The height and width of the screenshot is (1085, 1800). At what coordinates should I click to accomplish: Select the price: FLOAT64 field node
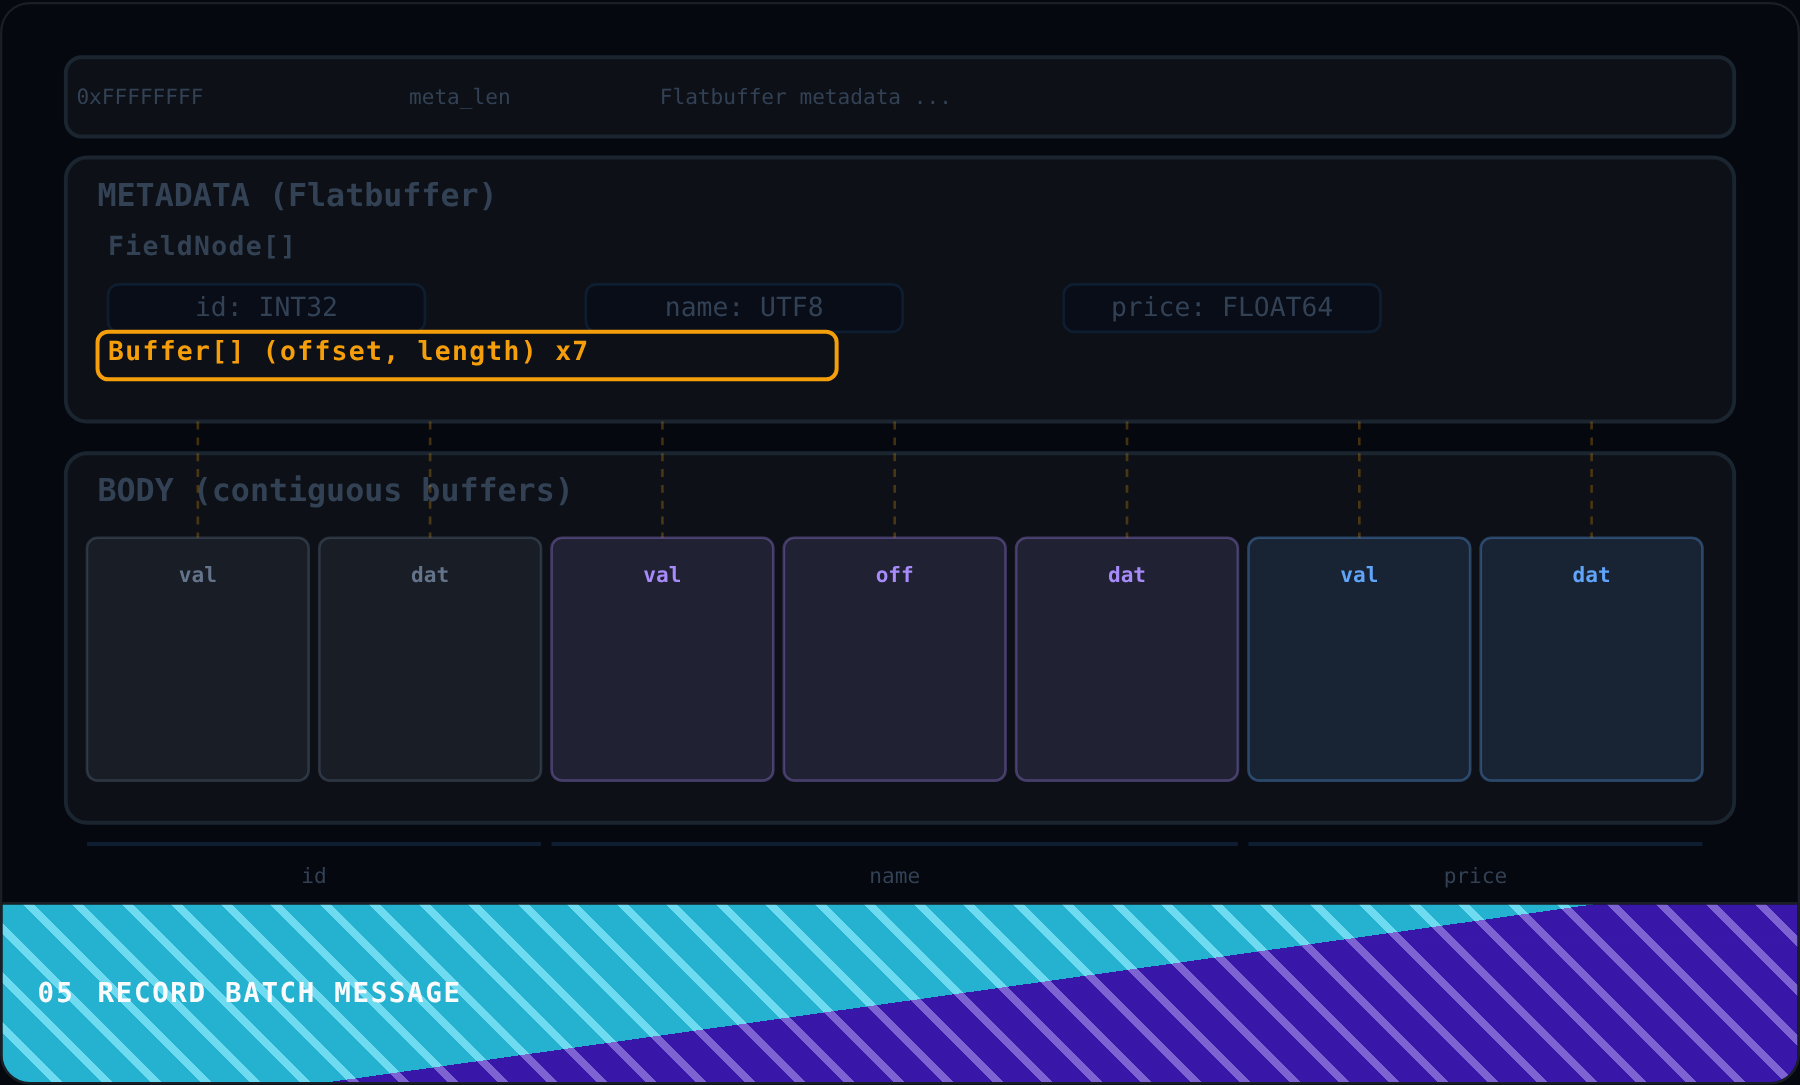1222,307
